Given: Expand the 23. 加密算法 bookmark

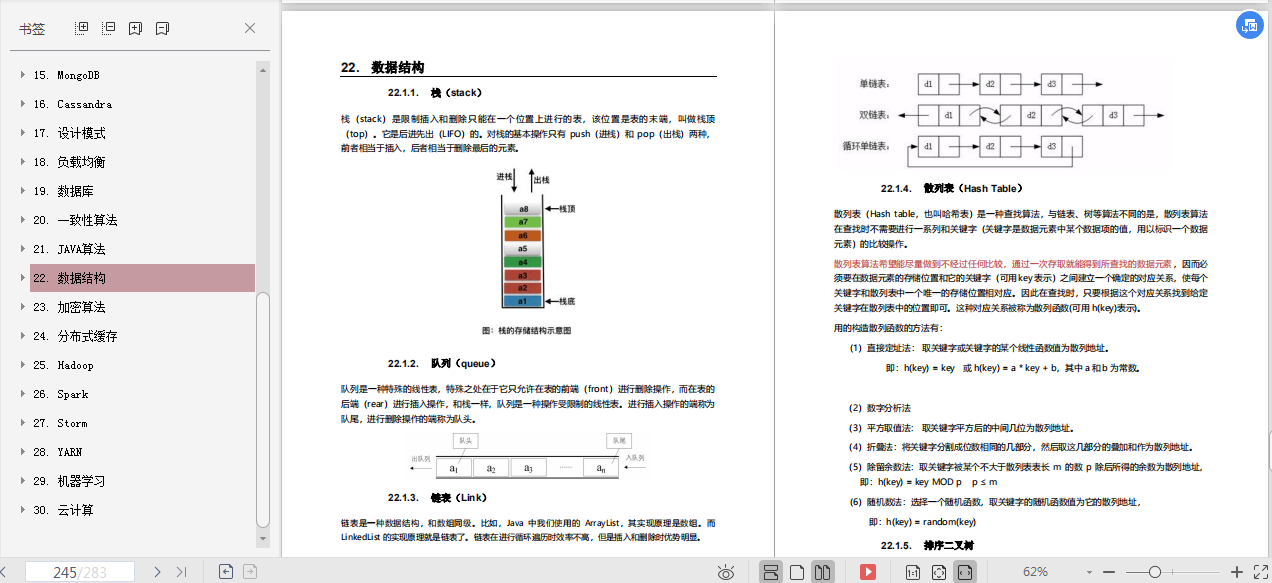Looking at the screenshot, I should [22, 307].
